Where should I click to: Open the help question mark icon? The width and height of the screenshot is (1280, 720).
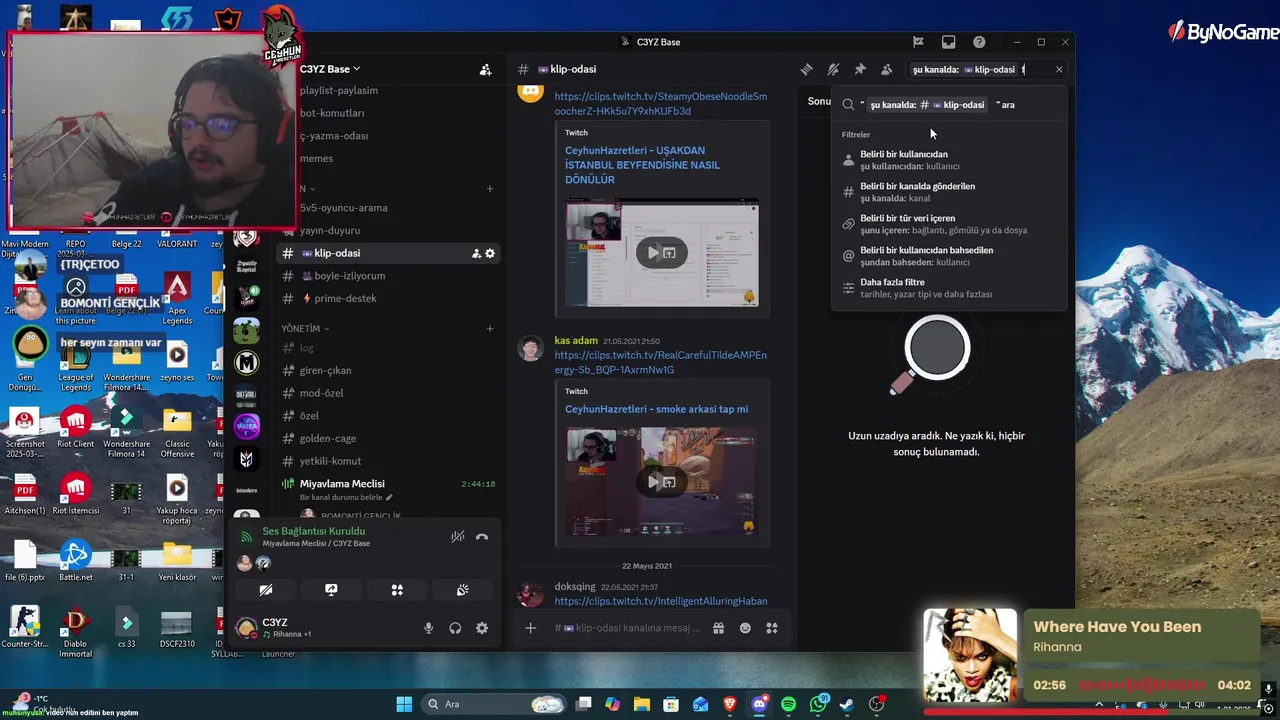coord(979,42)
